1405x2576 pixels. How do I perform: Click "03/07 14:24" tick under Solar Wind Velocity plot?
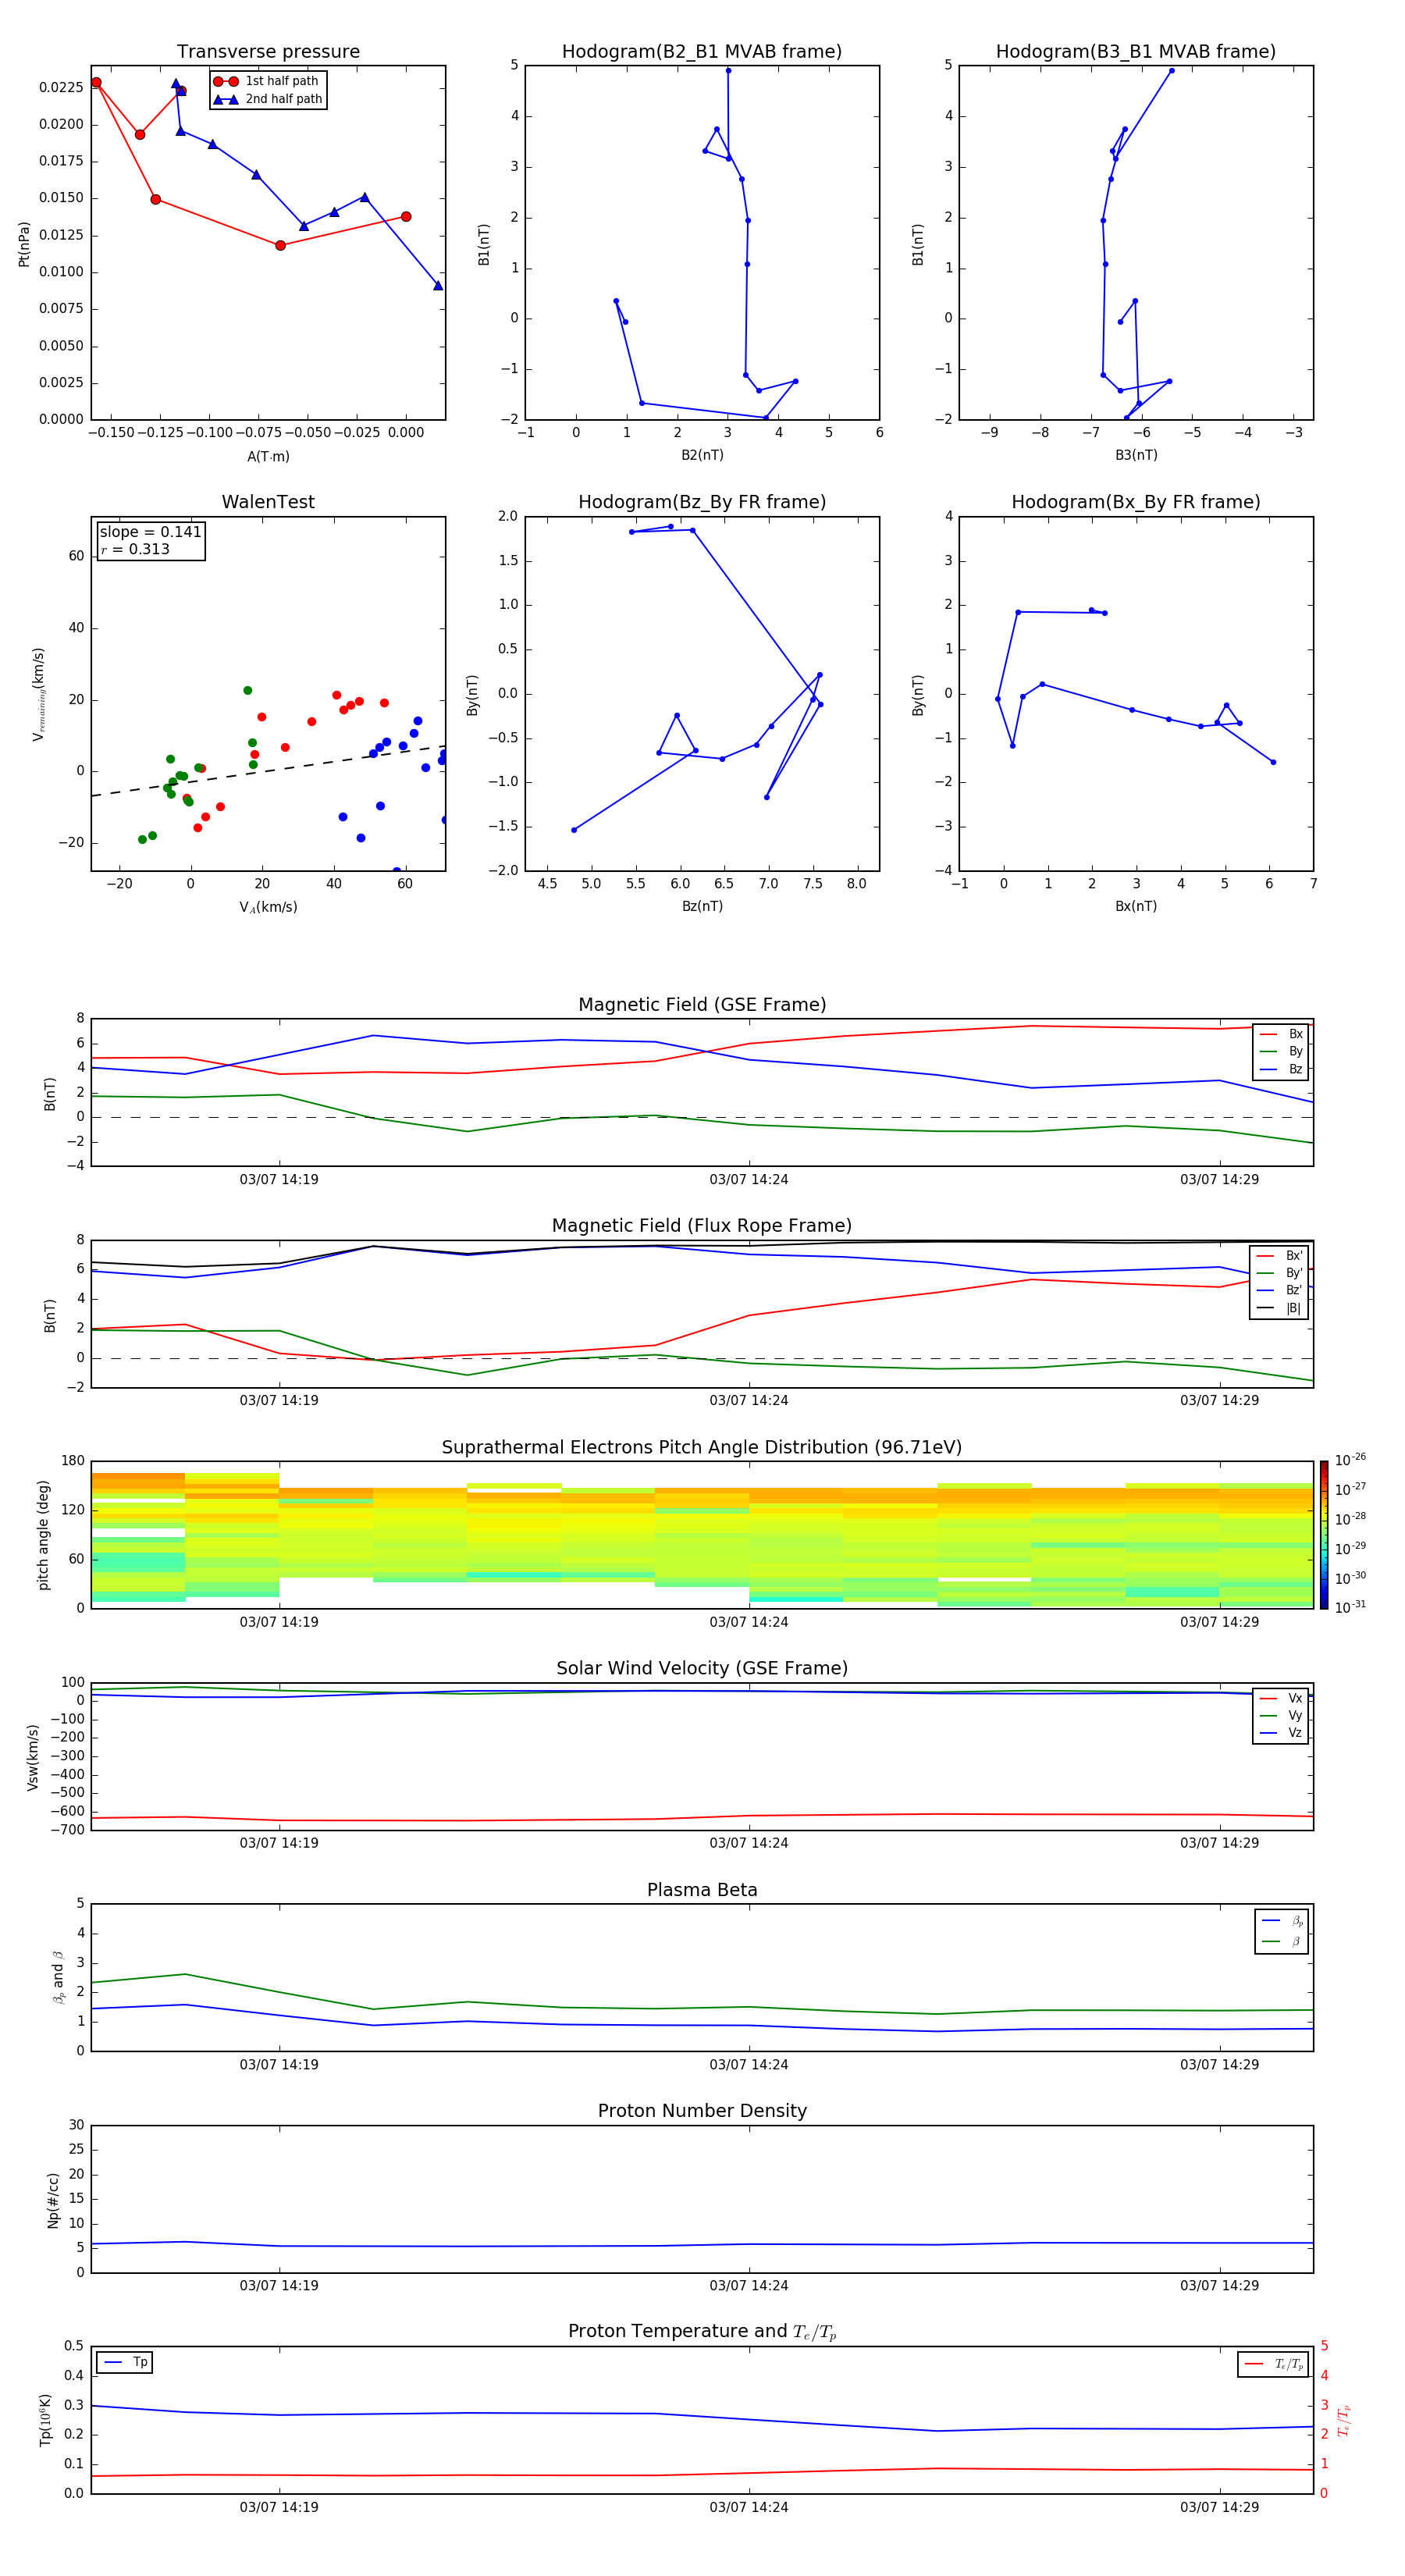[x=749, y=1843]
